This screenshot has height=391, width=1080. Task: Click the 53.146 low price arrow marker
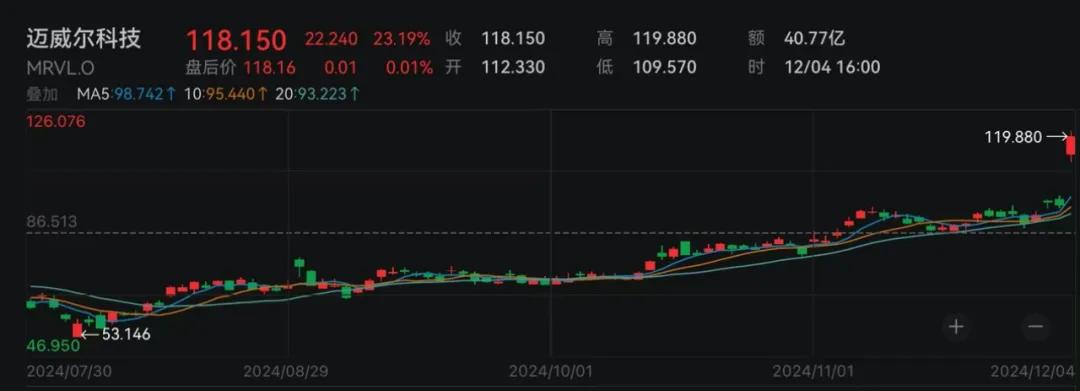pyautogui.click(x=116, y=335)
